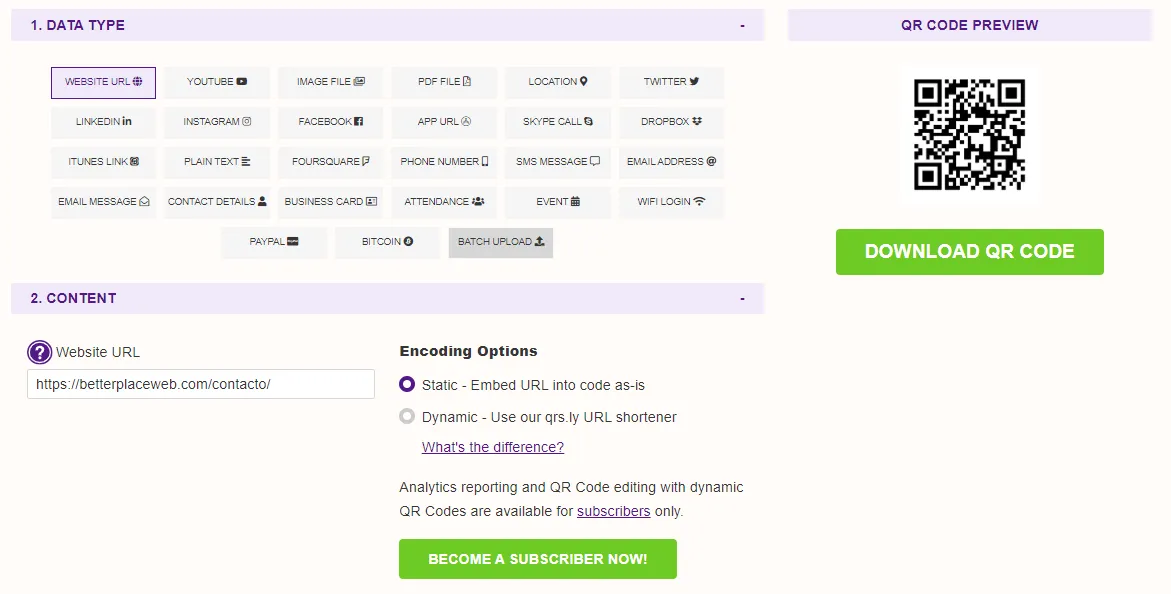Choose the Email Address data type
1171x594 pixels.
pyautogui.click(x=671, y=162)
